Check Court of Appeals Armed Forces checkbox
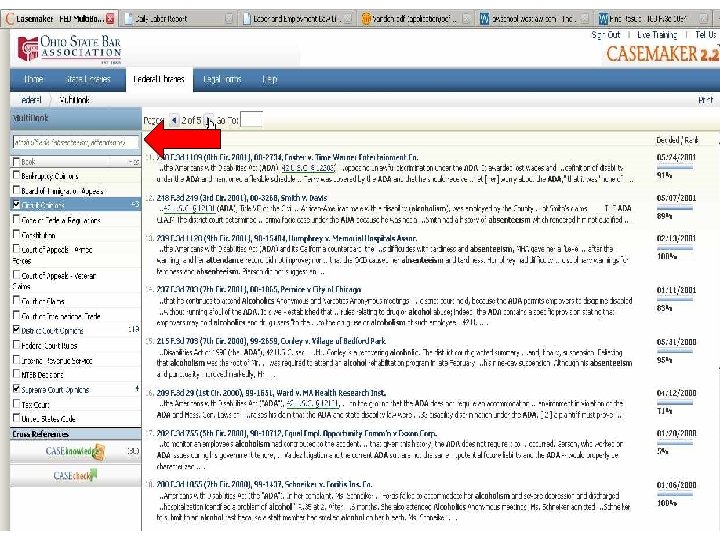The height and width of the screenshot is (540, 720). pyautogui.click(x=17, y=249)
